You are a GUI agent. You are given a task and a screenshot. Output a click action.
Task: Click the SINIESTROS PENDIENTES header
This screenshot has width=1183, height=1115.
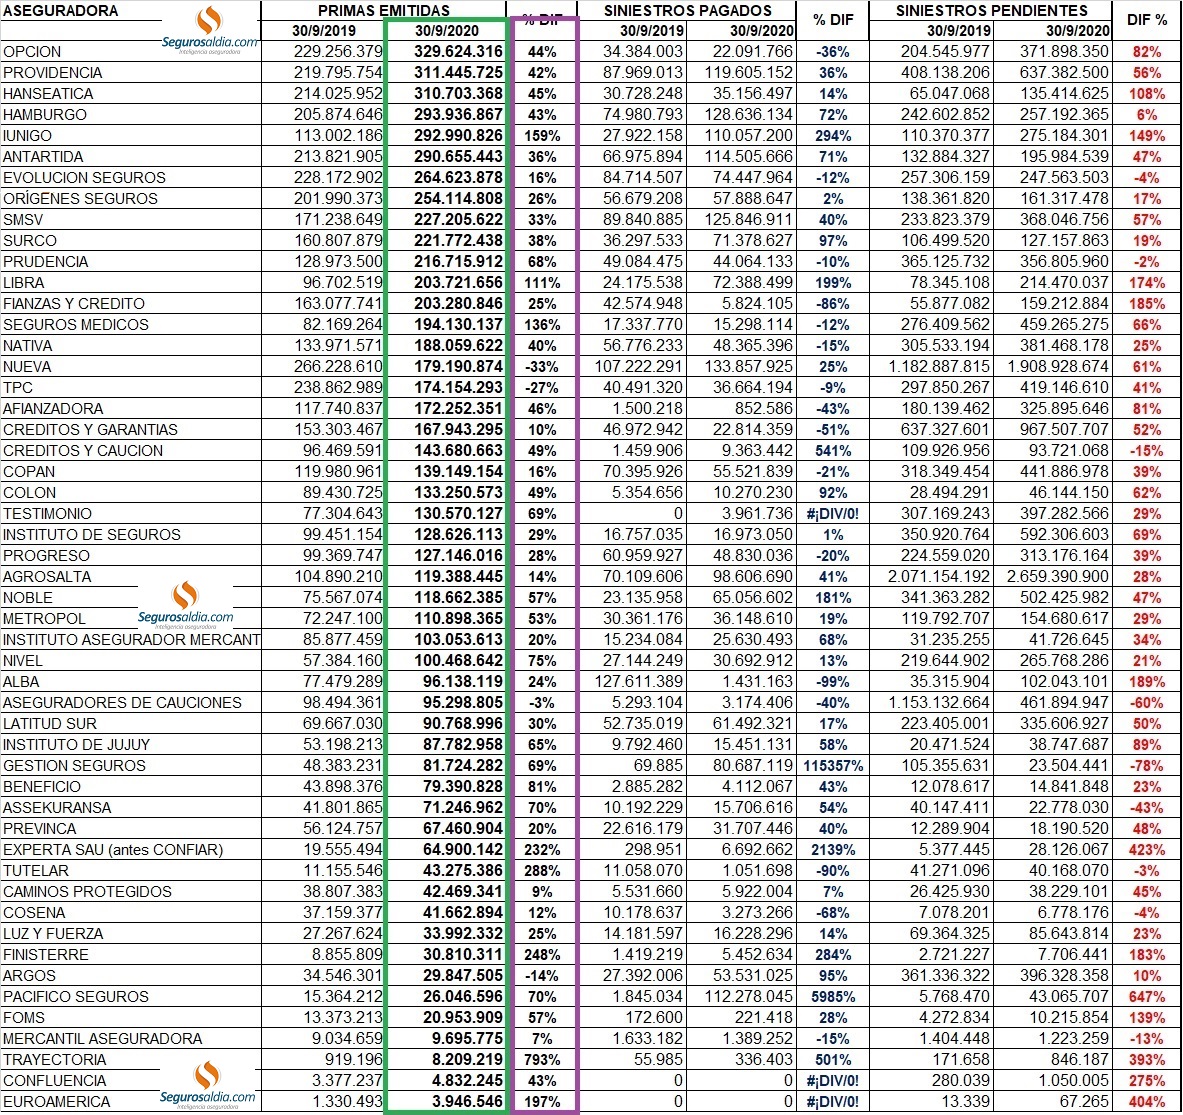coord(991,11)
